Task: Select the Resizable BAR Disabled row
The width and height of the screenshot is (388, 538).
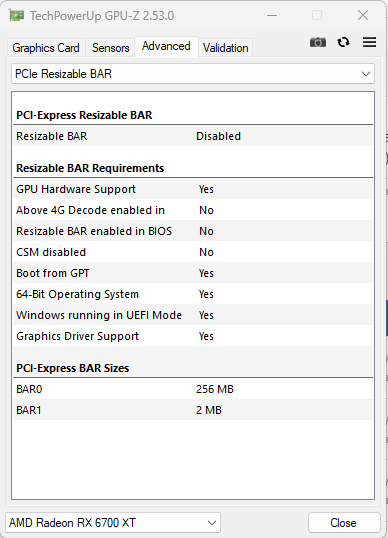Action: (x=193, y=136)
